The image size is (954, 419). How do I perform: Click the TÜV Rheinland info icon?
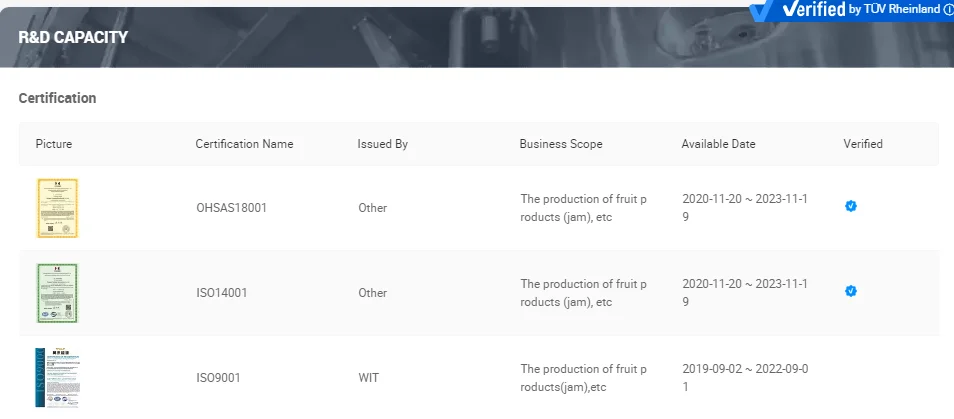(948, 9)
